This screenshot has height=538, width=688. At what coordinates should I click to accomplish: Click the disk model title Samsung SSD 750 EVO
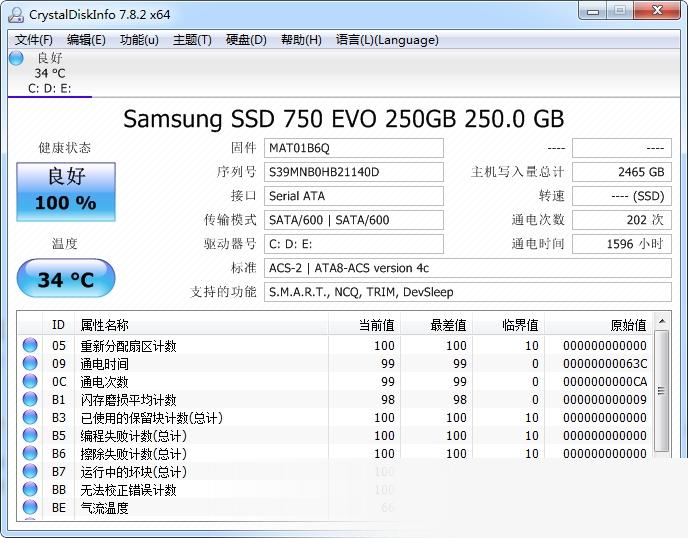[343, 119]
